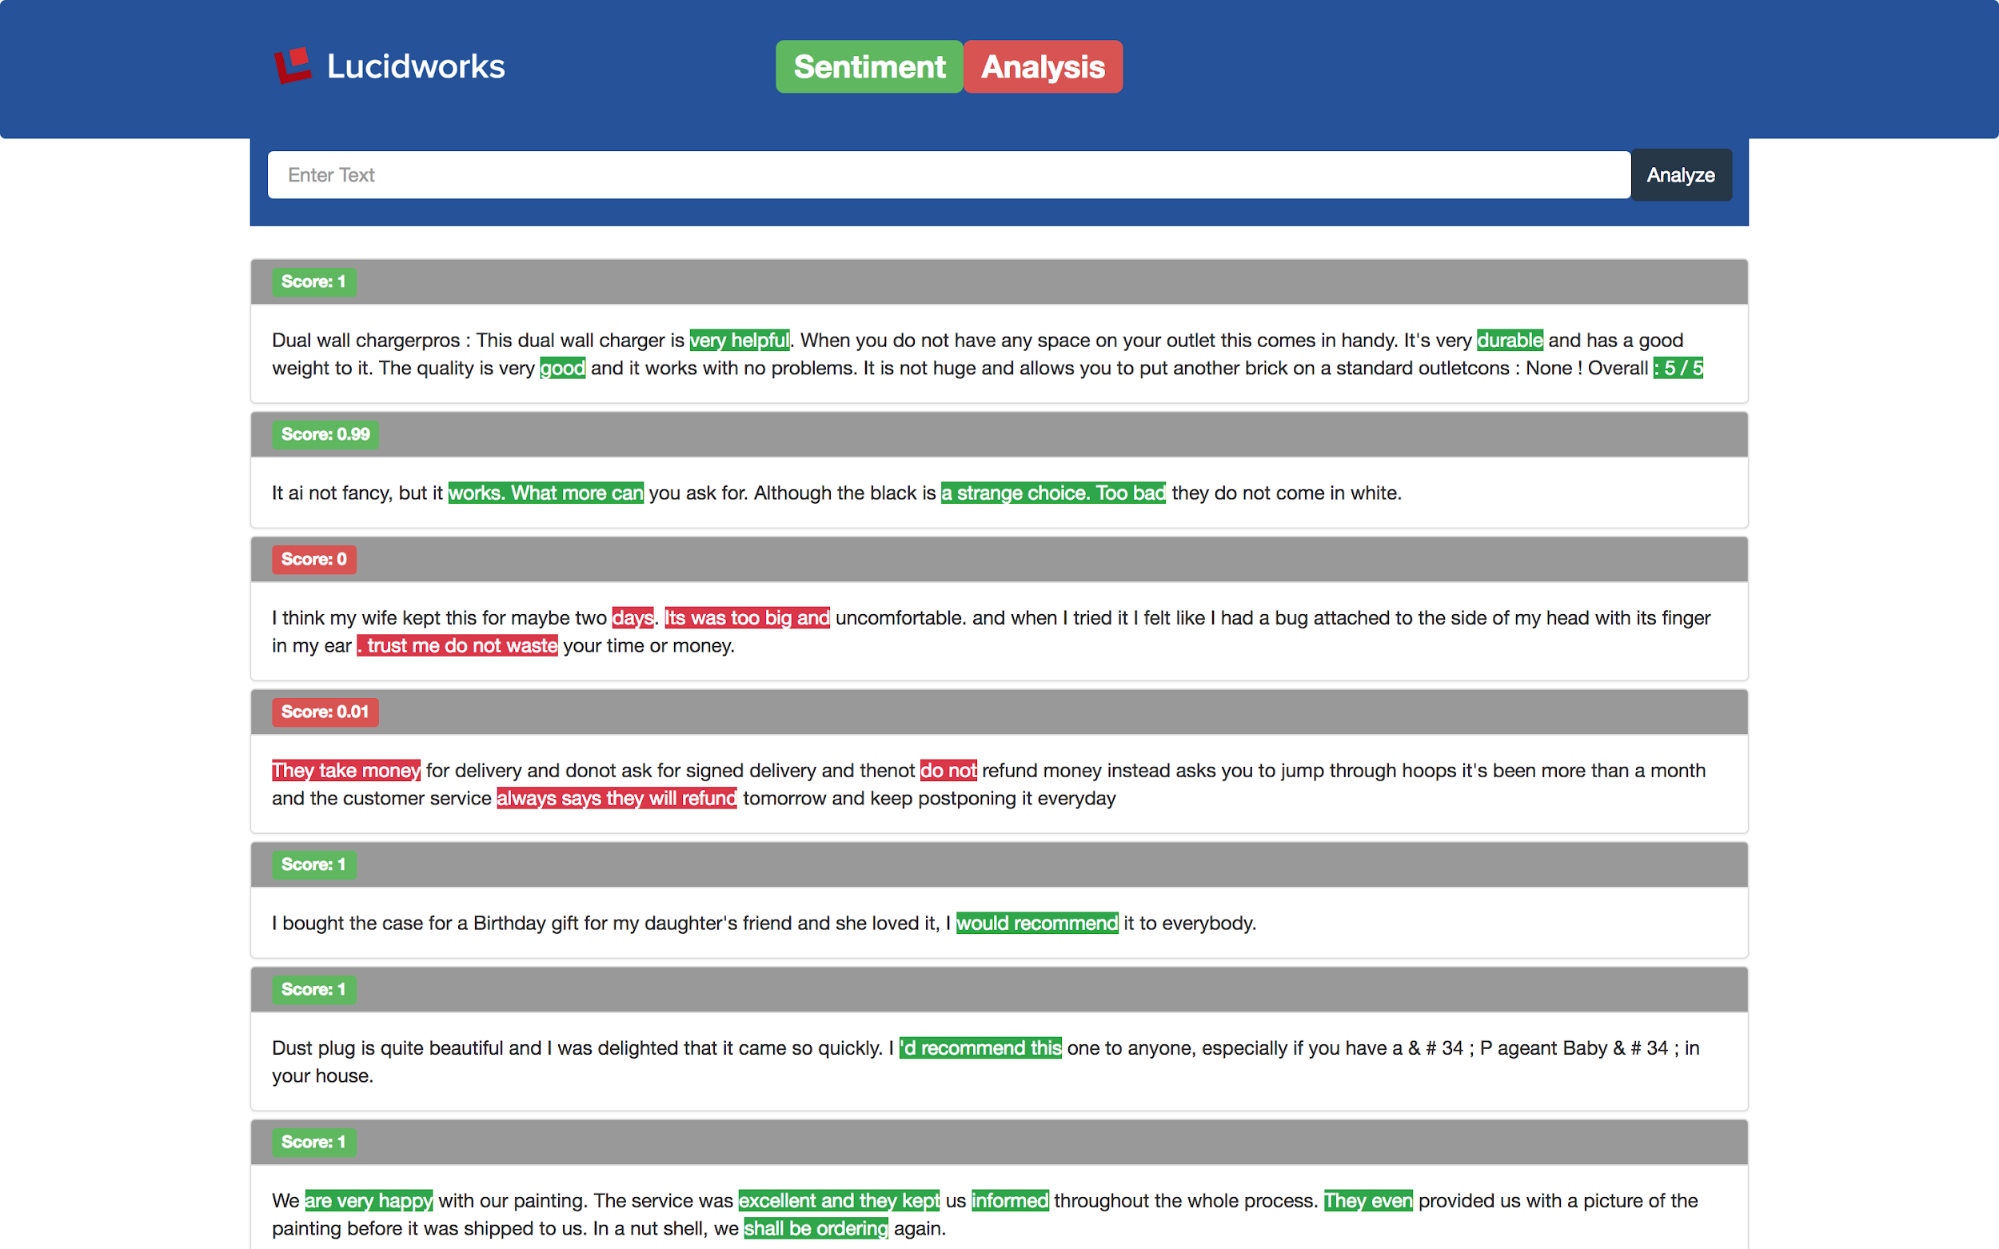Screen dimensions: 1999x1249
Task: Click the text 'Dual wall chargerpros'
Action: [366, 340]
